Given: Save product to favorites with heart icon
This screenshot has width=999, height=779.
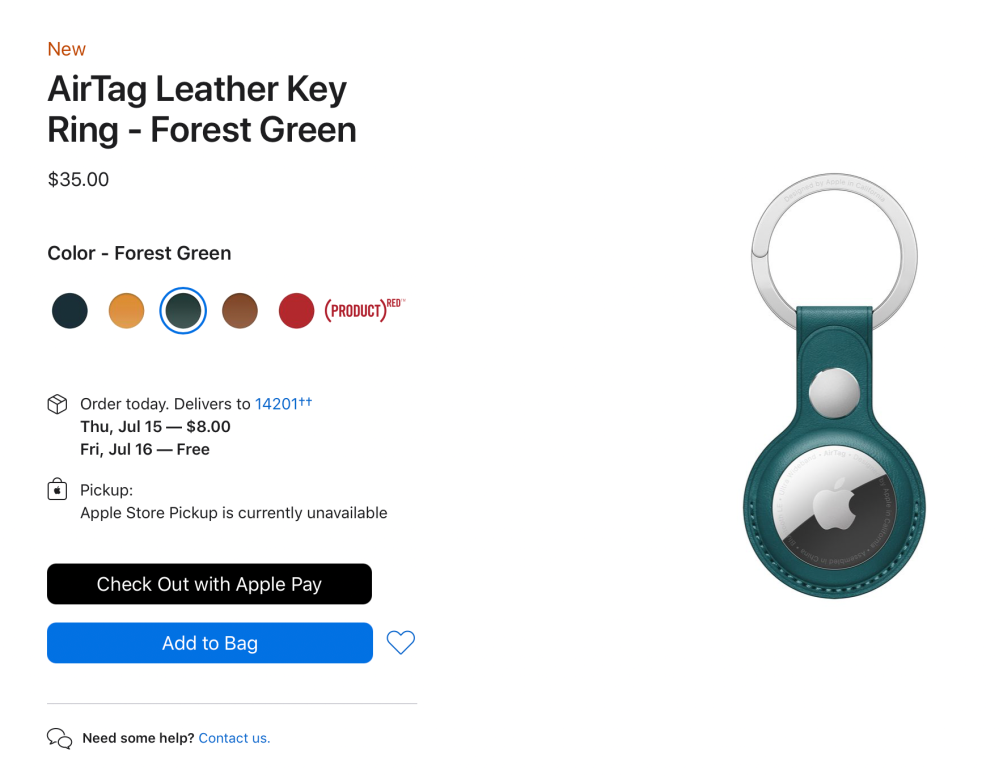Looking at the screenshot, I should pyautogui.click(x=400, y=643).
